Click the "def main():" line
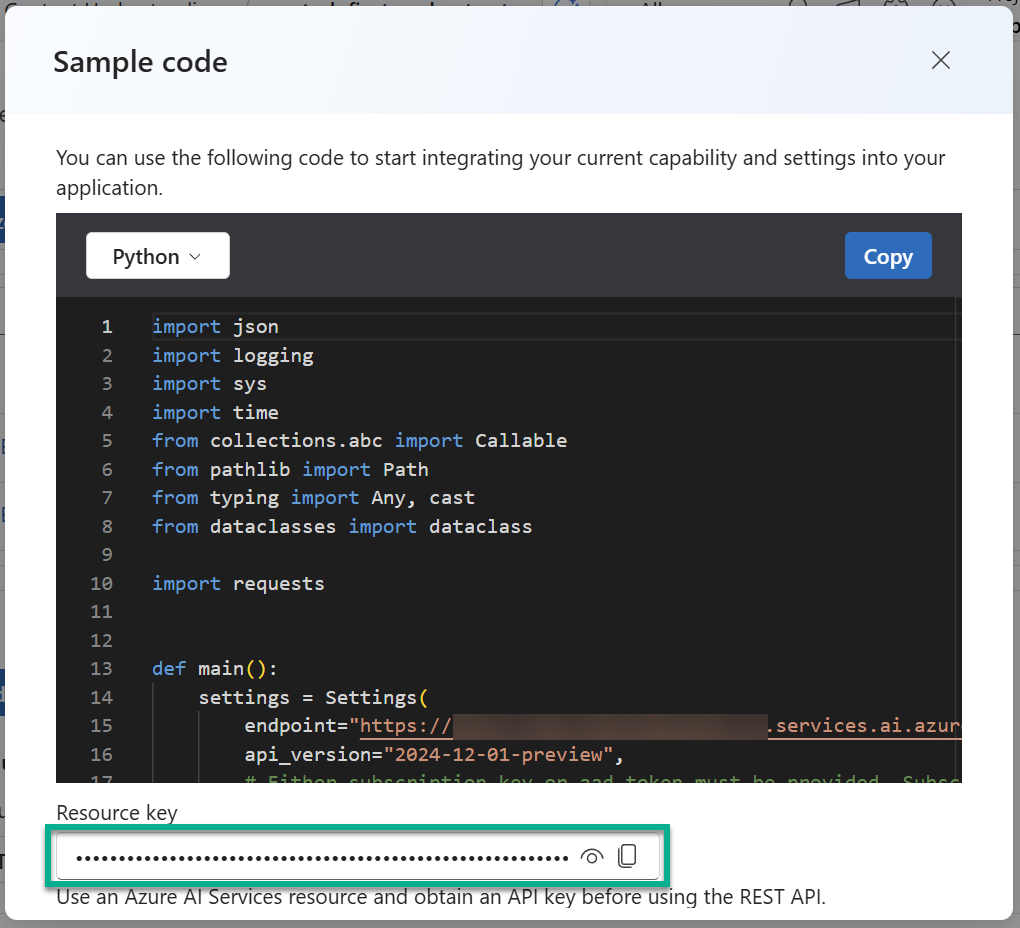Image resolution: width=1020 pixels, height=928 pixels. click(x=215, y=669)
